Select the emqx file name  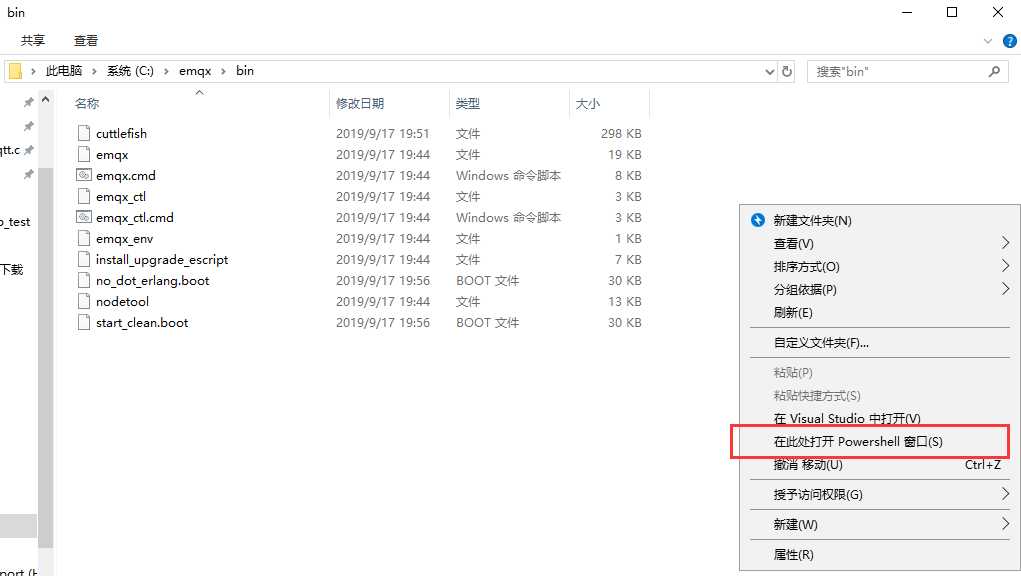coord(112,154)
